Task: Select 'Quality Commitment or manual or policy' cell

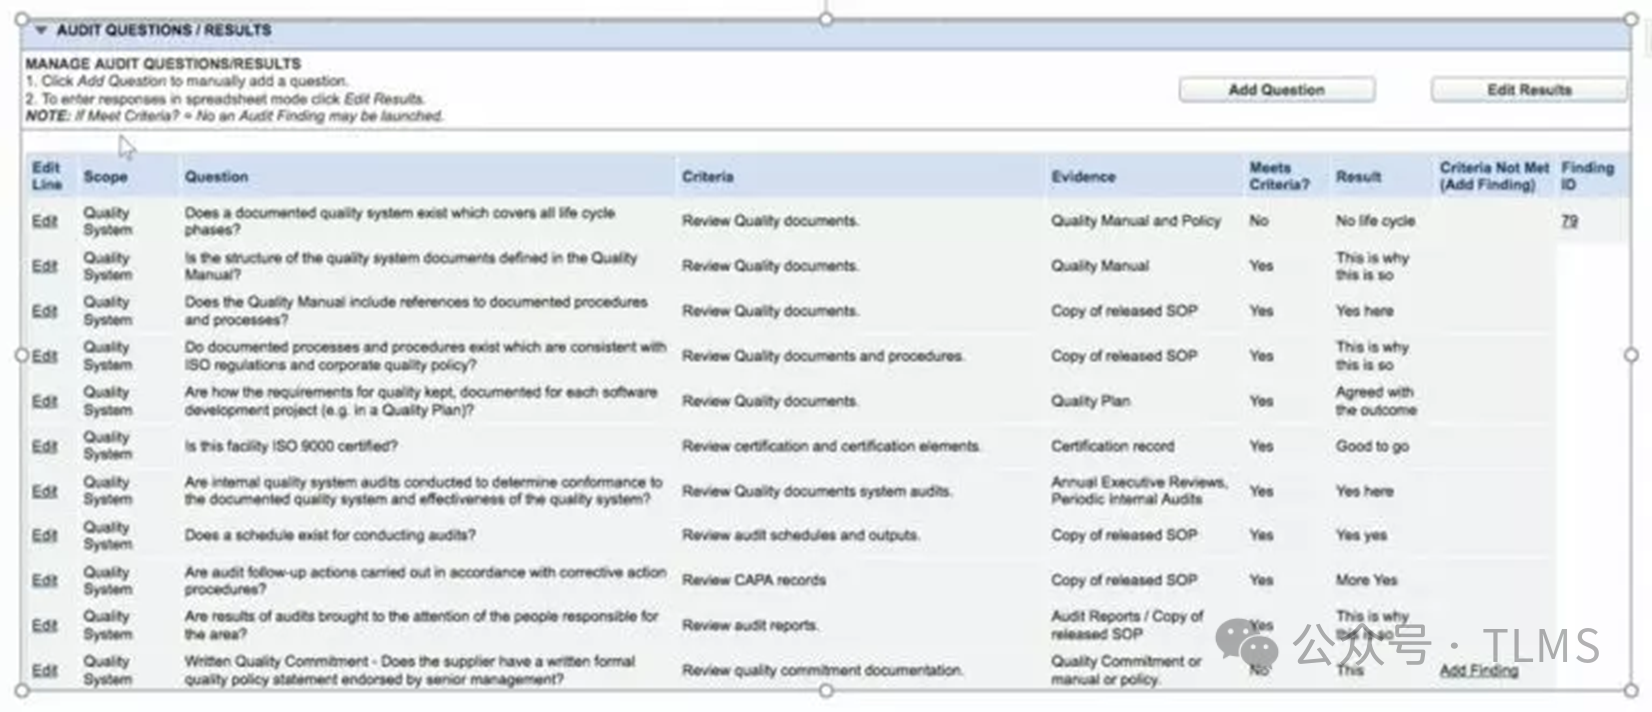Action: [x=1126, y=670]
